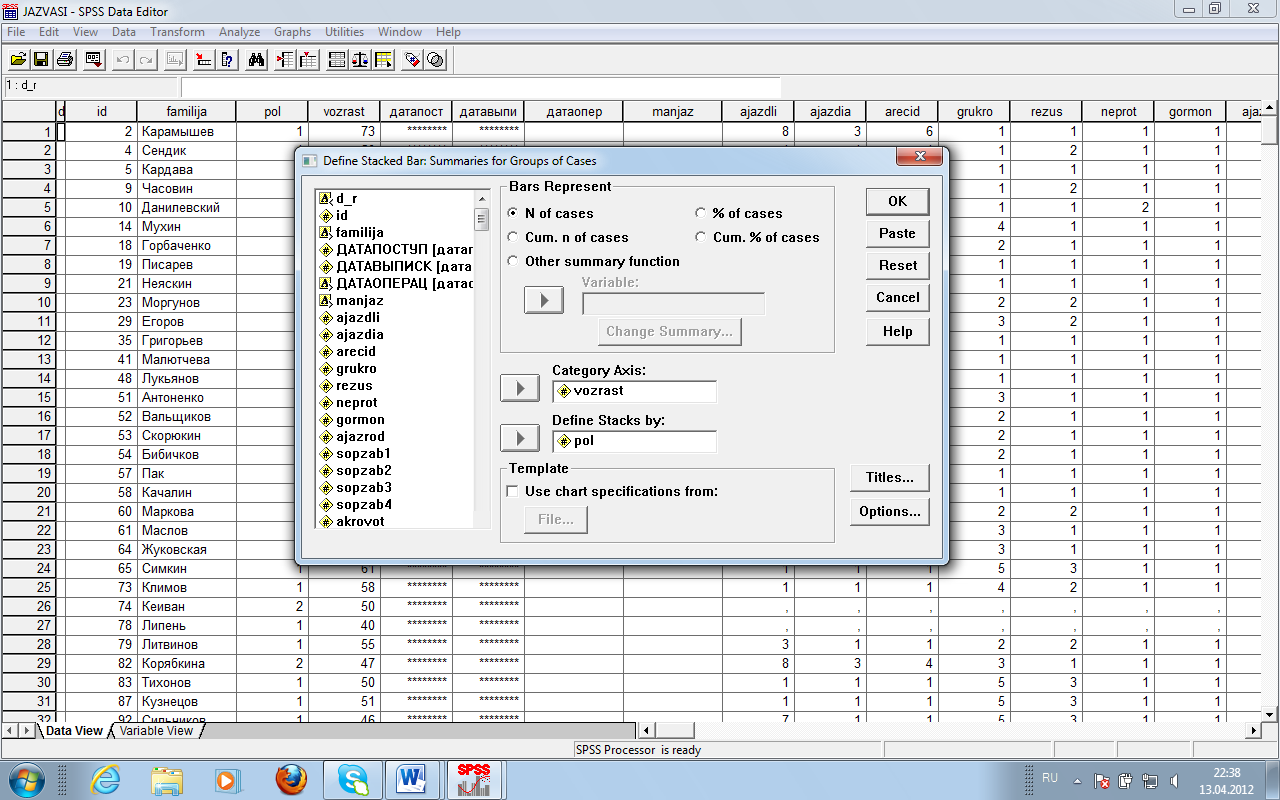Check Use chart specifications from checkbox

[x=513, y=491]
